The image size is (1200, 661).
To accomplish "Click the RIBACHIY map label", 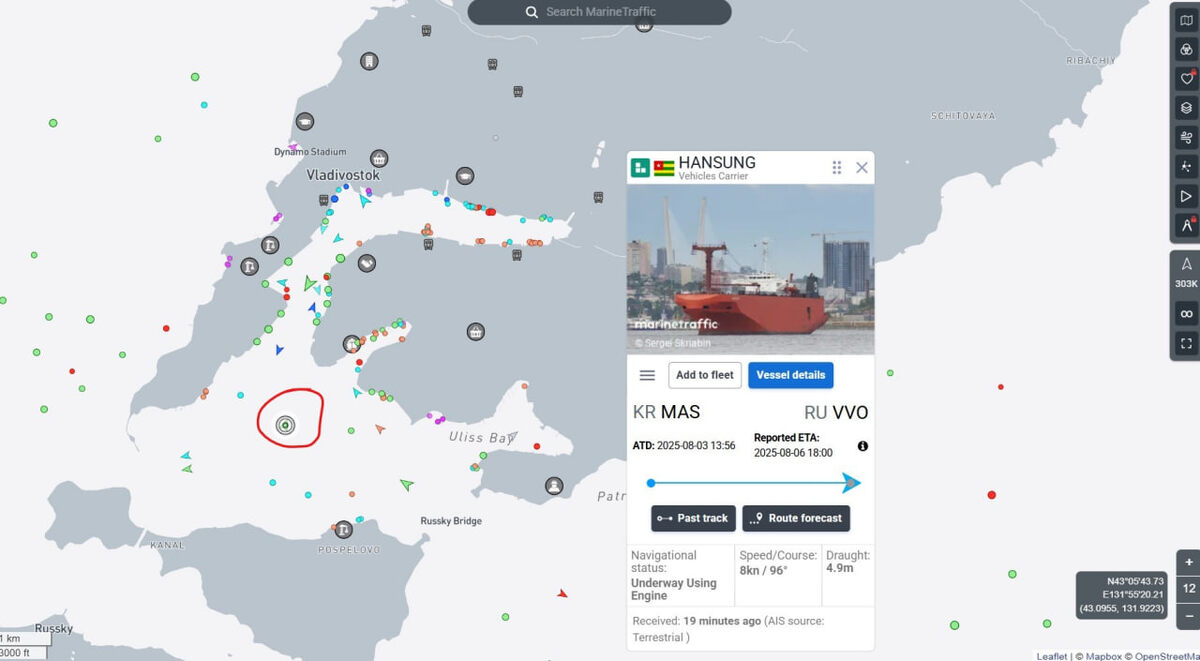I will [1091, 60].
